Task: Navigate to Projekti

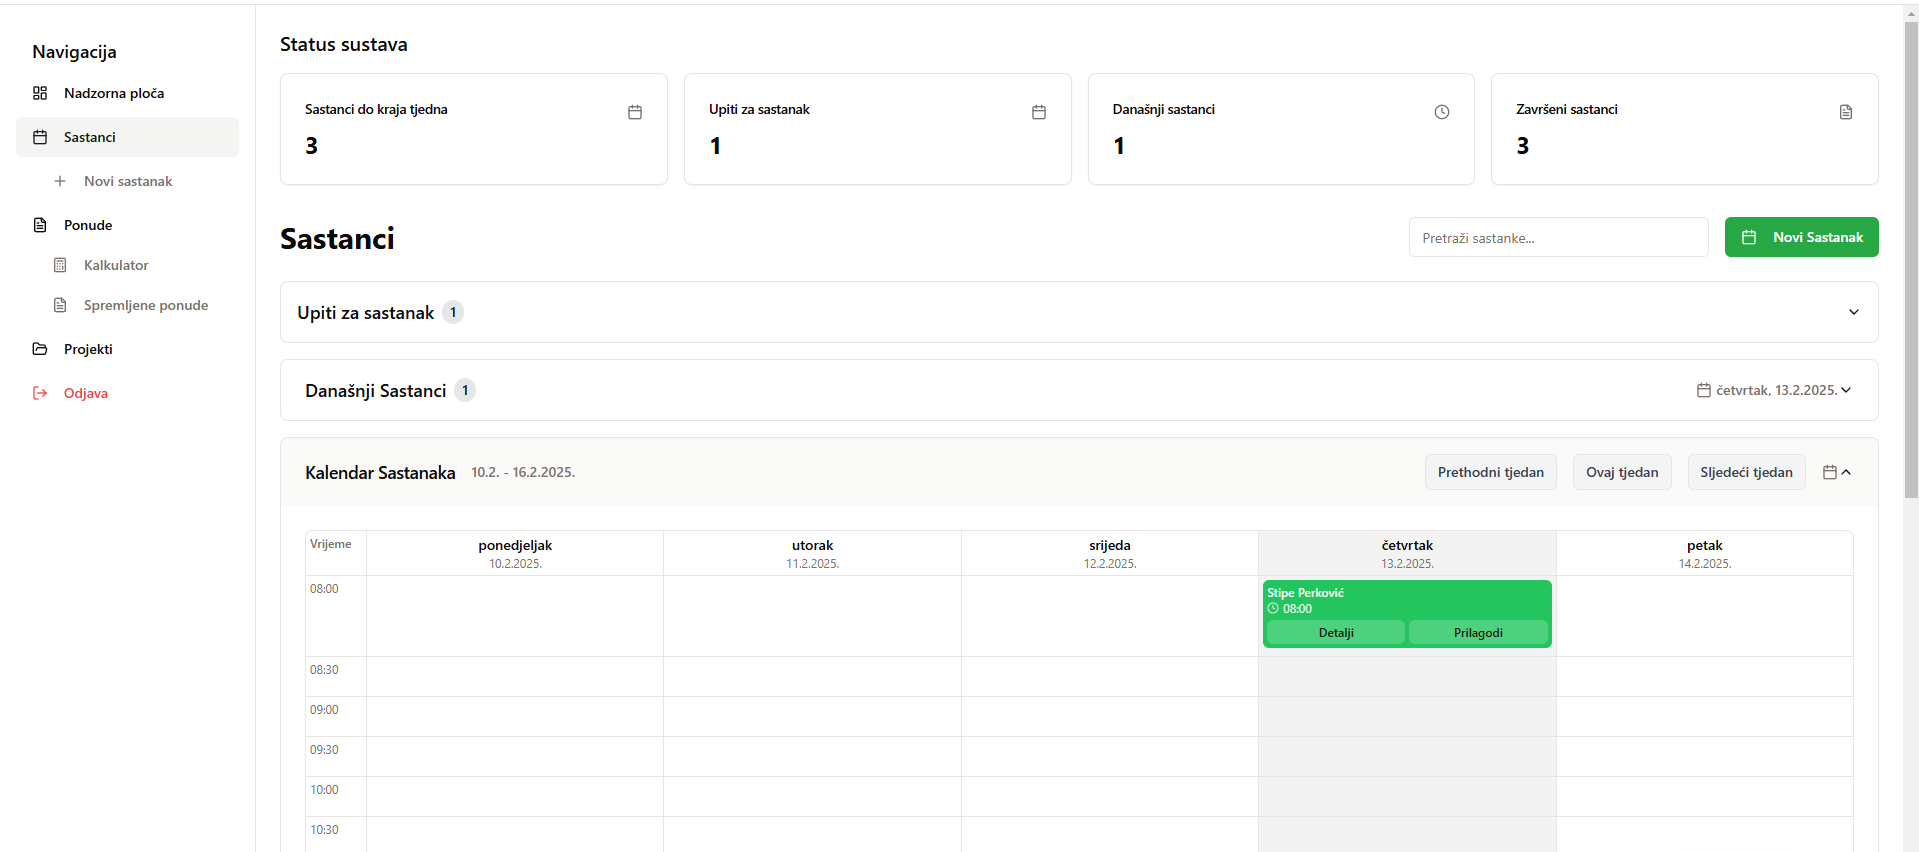Action: [127, 349]
